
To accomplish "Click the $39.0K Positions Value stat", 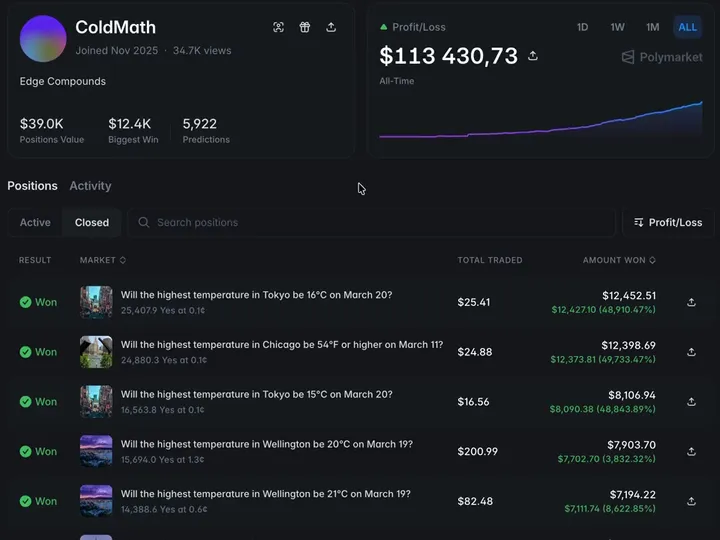I will tap(51, 130).
